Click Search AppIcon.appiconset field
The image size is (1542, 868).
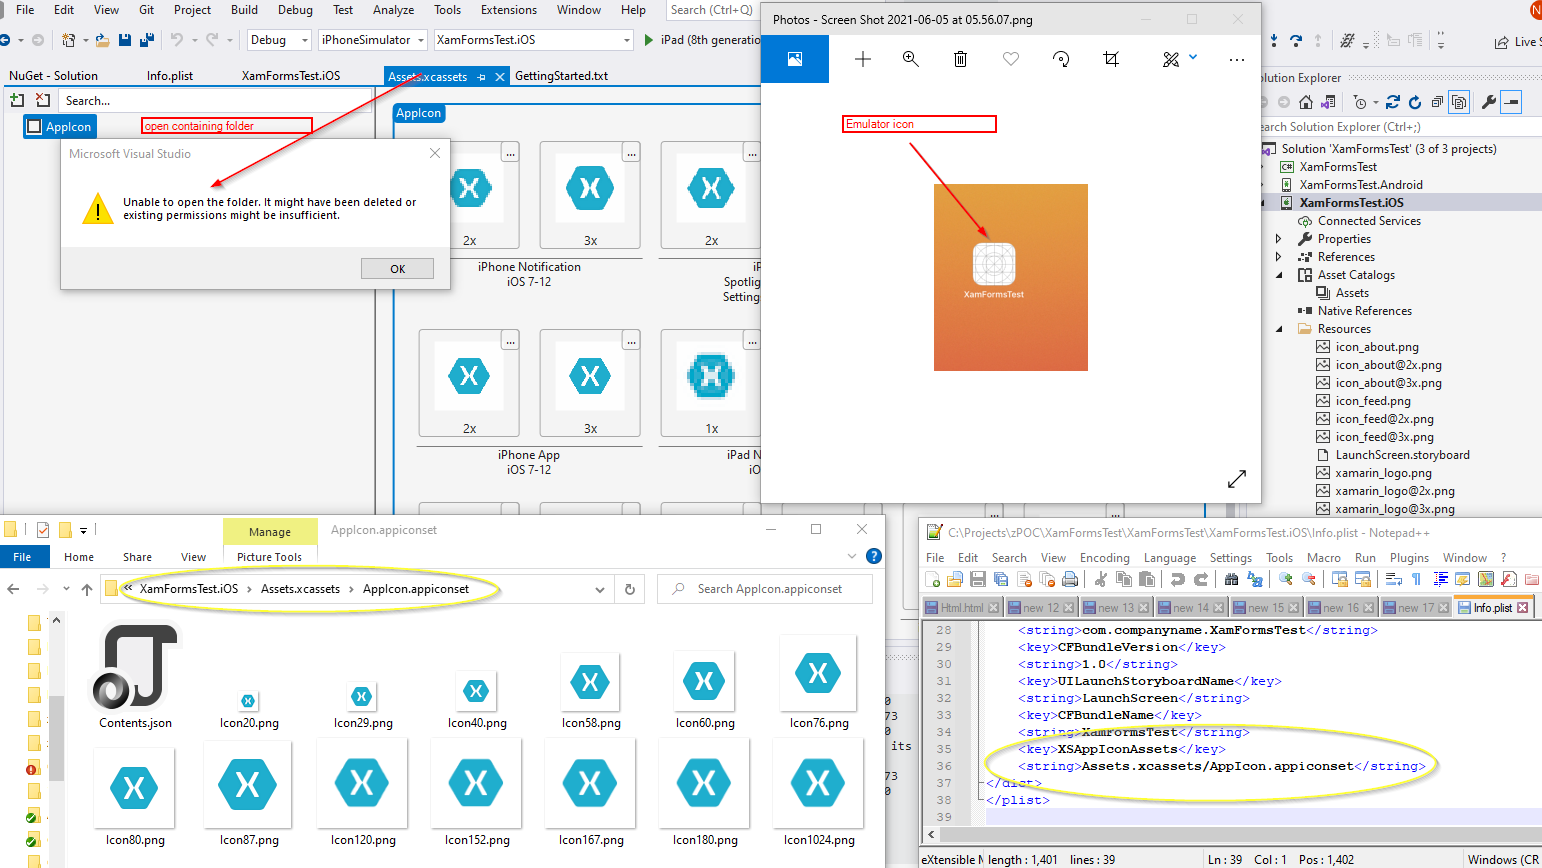pyautogui.click(x=765, y=589)
